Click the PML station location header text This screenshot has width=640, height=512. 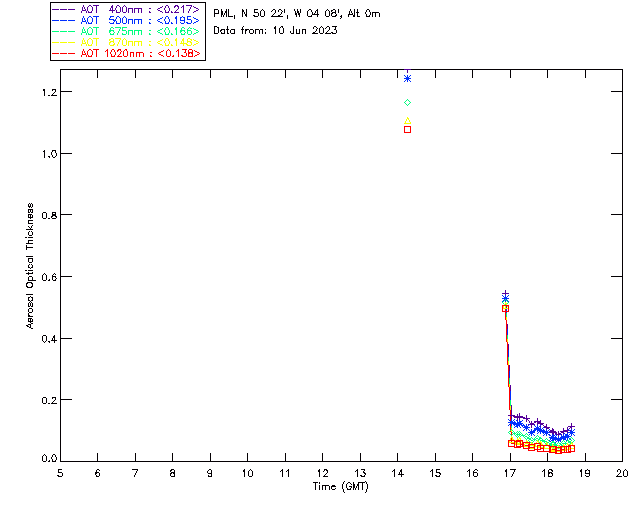tap(297, 13)
